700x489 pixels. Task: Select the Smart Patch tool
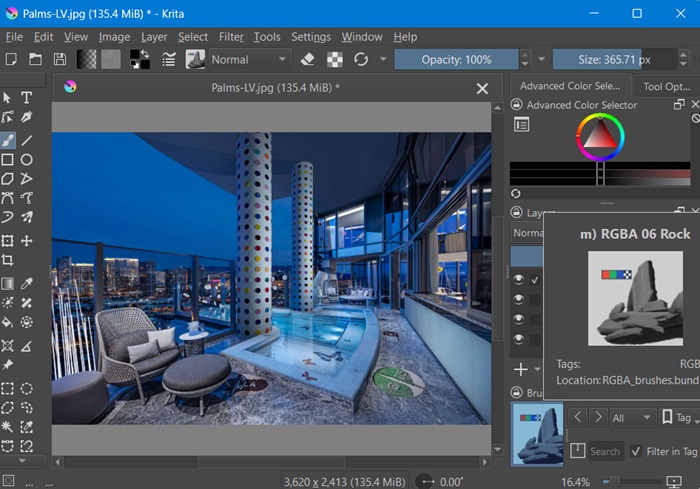click(x=27, y=303)
